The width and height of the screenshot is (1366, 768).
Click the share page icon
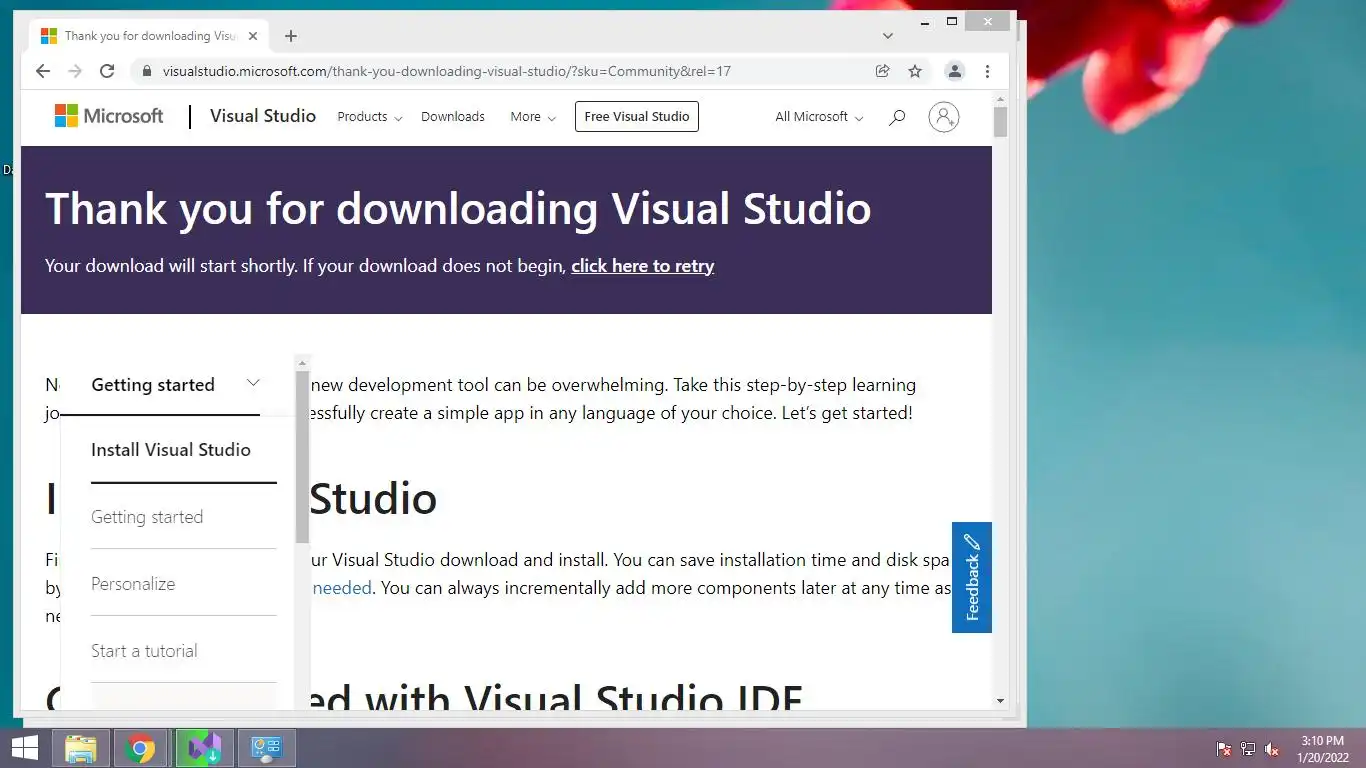882,71
